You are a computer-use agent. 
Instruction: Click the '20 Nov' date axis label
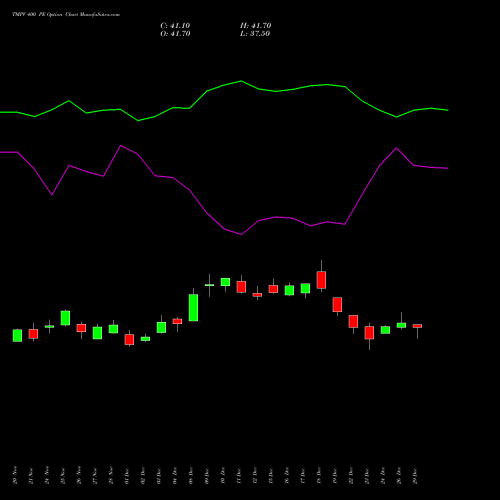15,475
